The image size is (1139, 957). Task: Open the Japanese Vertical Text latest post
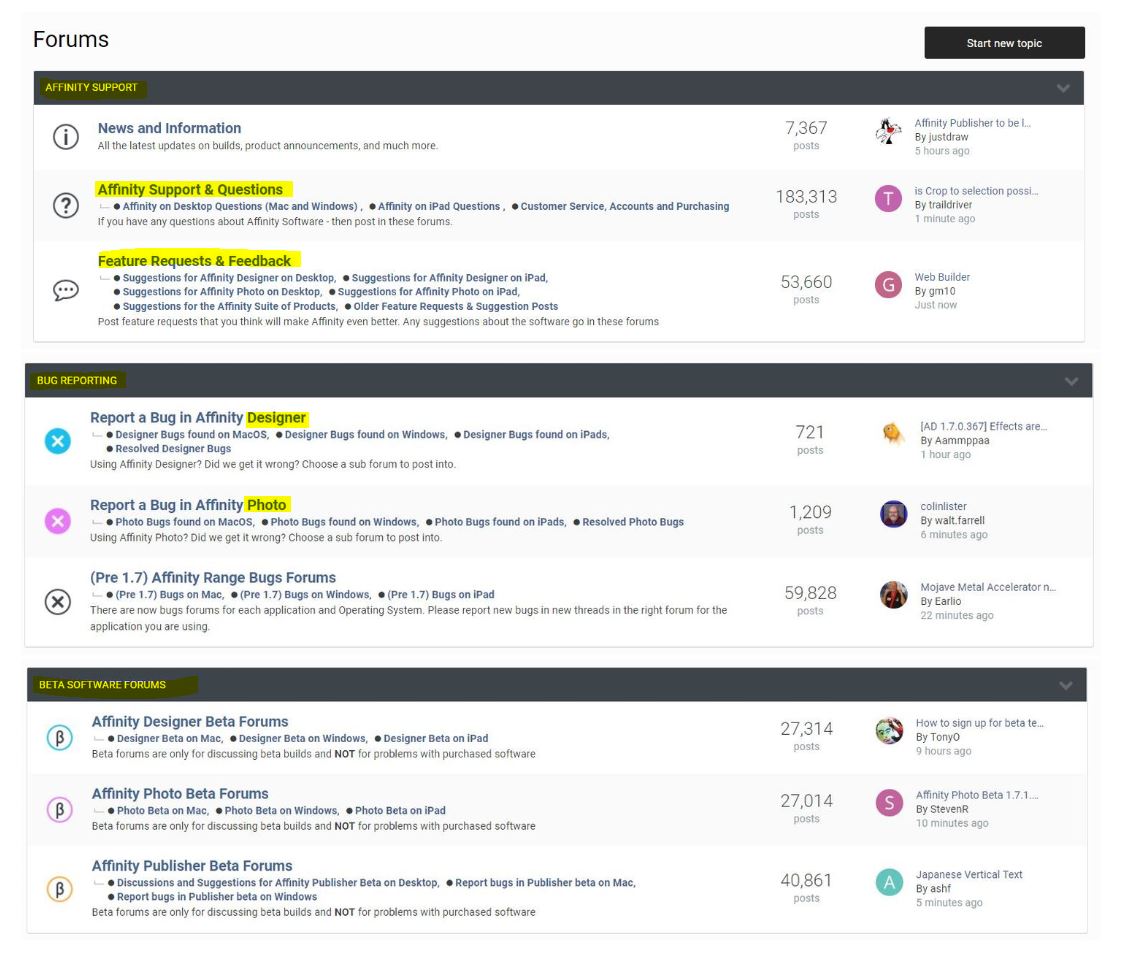point(969,874)
